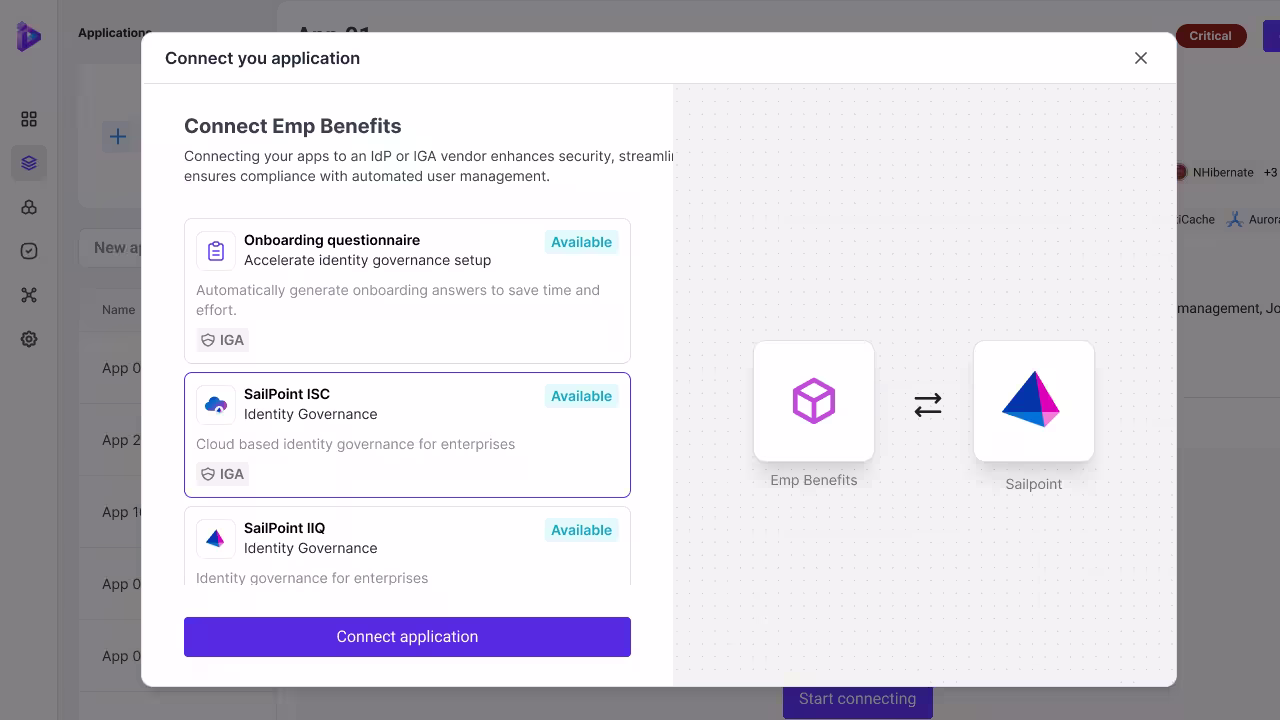Pick the SailPoint IIQ integration card
Screen dimensions: 1280x720
407,546
